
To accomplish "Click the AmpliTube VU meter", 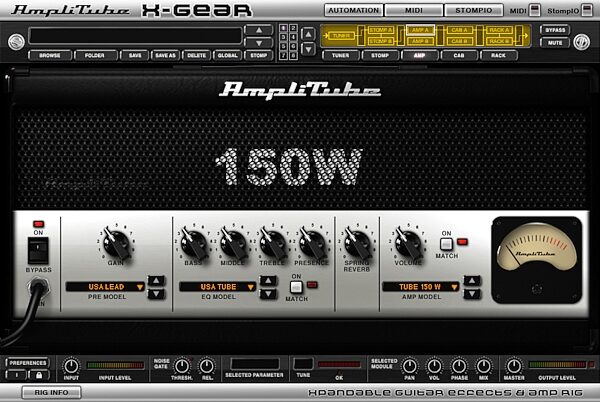I will click(536, 260).
